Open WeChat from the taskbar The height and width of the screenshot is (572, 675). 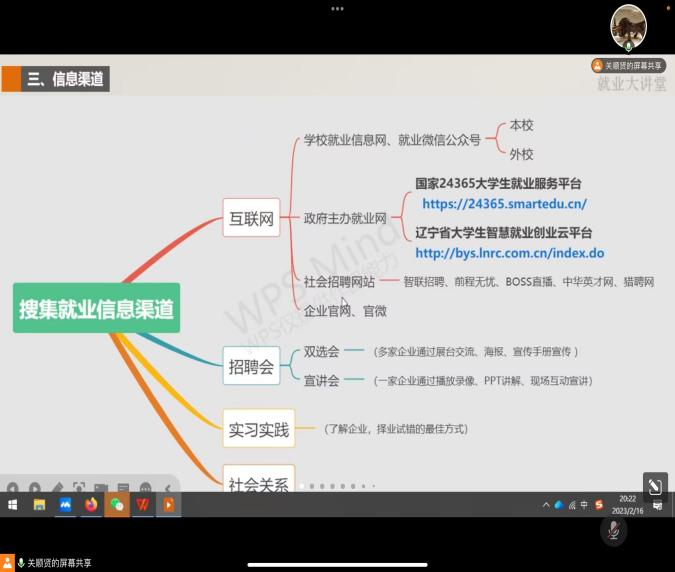coord(117,505)
